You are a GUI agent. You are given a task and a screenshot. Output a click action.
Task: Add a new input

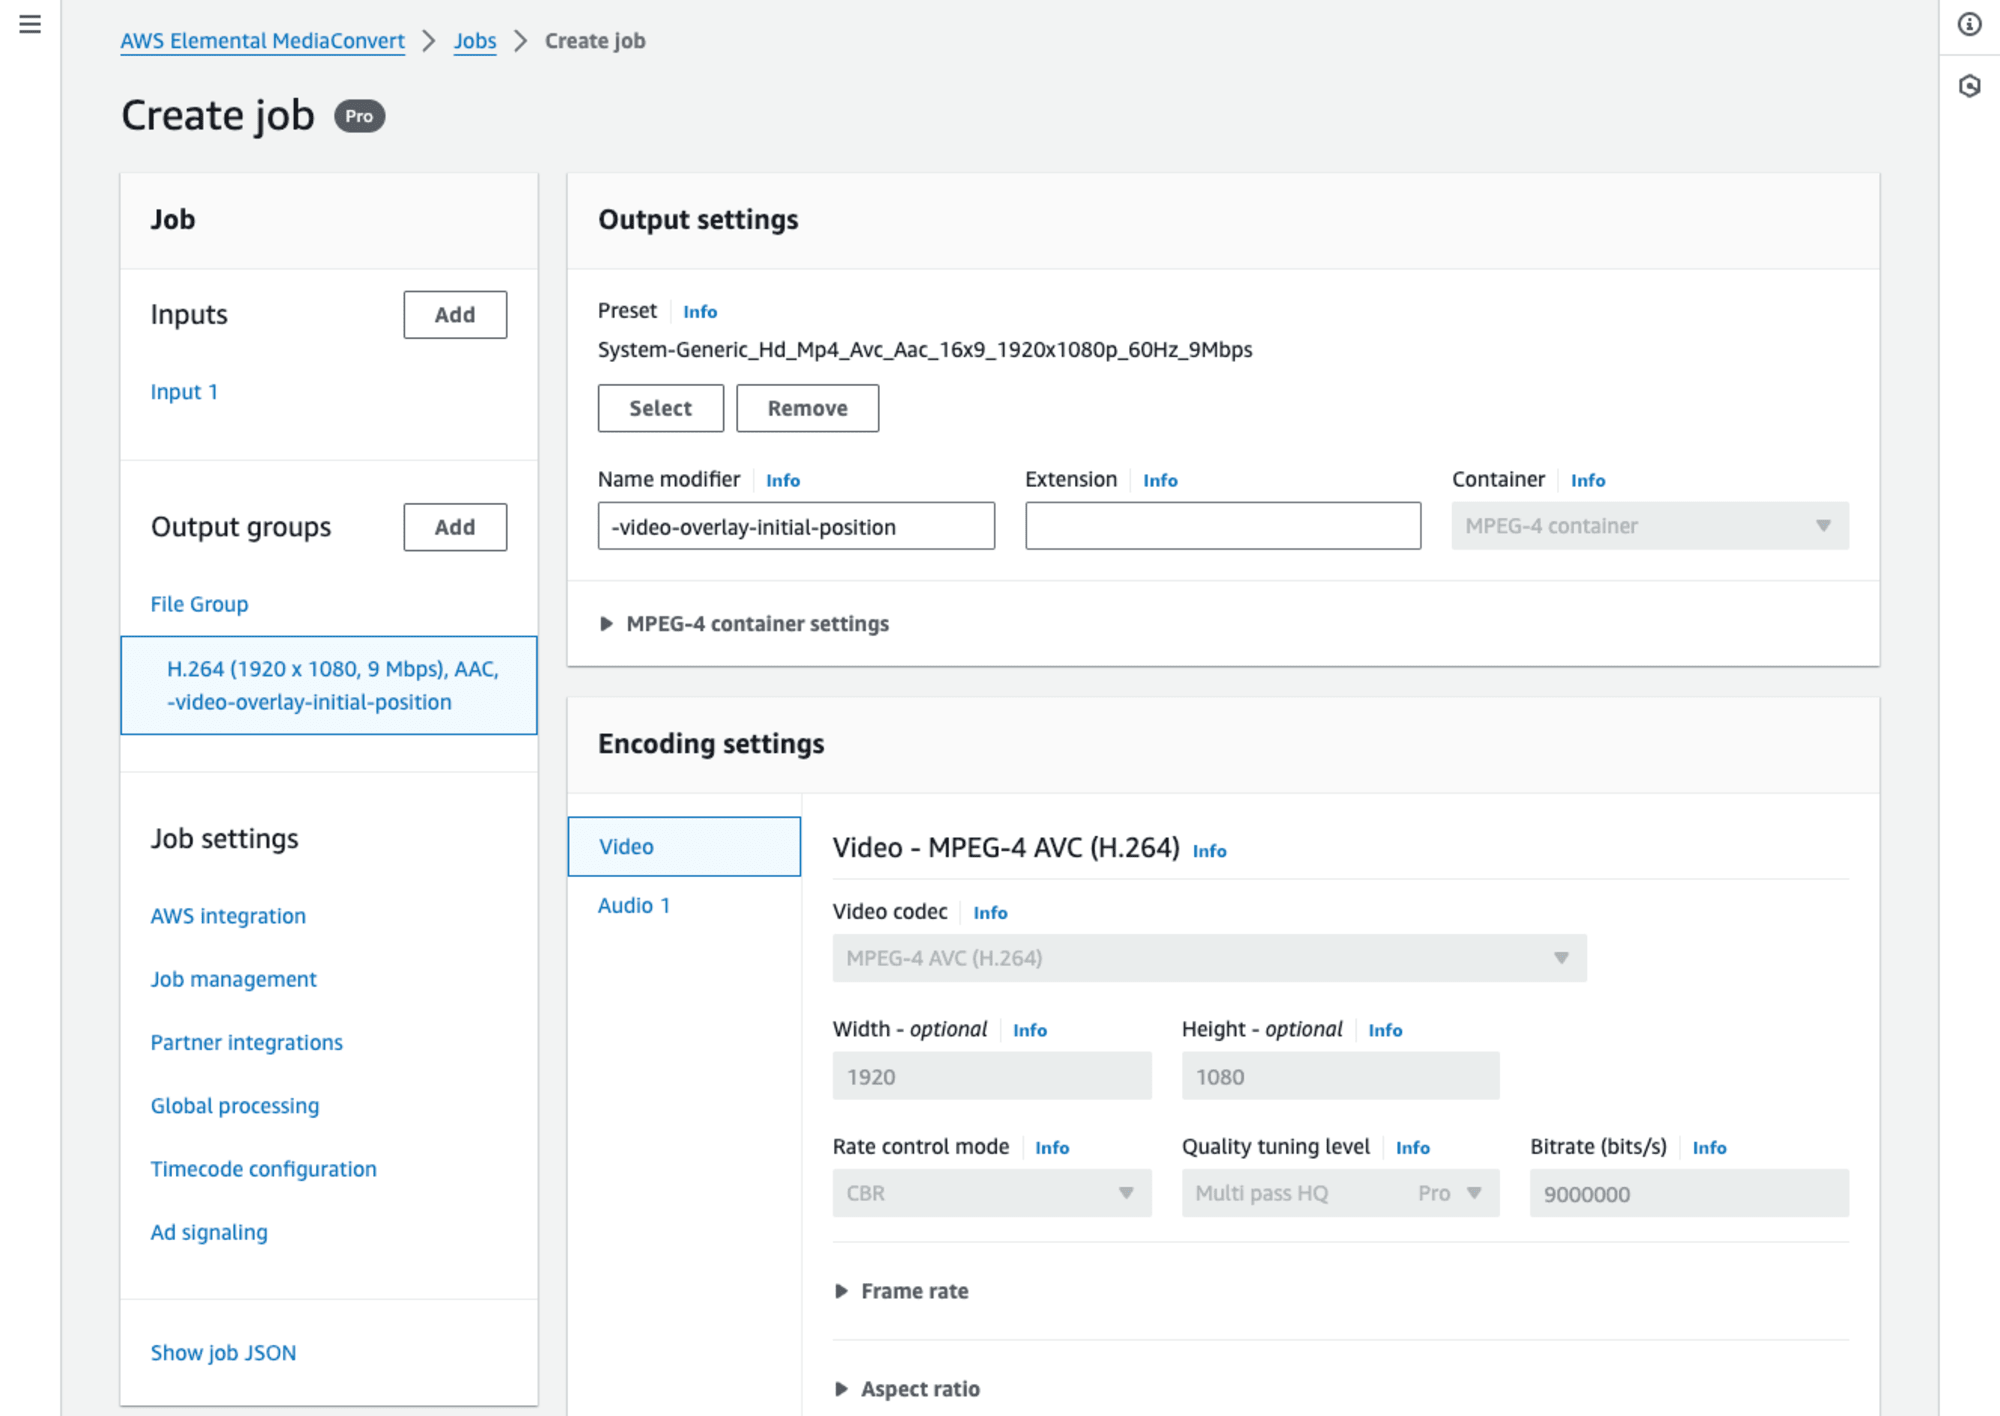[455, 315]
